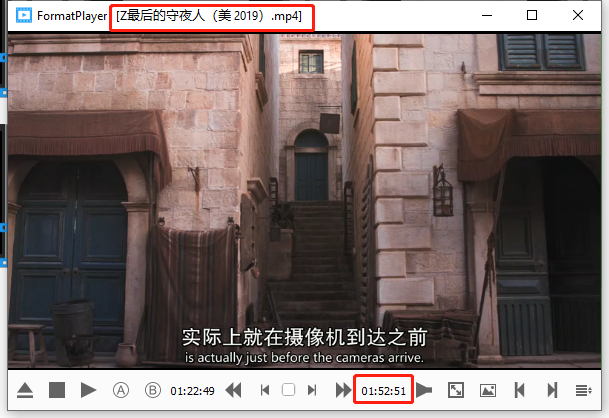Click the current time 01:22:49
The height and width of the screenshot is (418, 609).
pyautogui.click(x=192, y=391)
